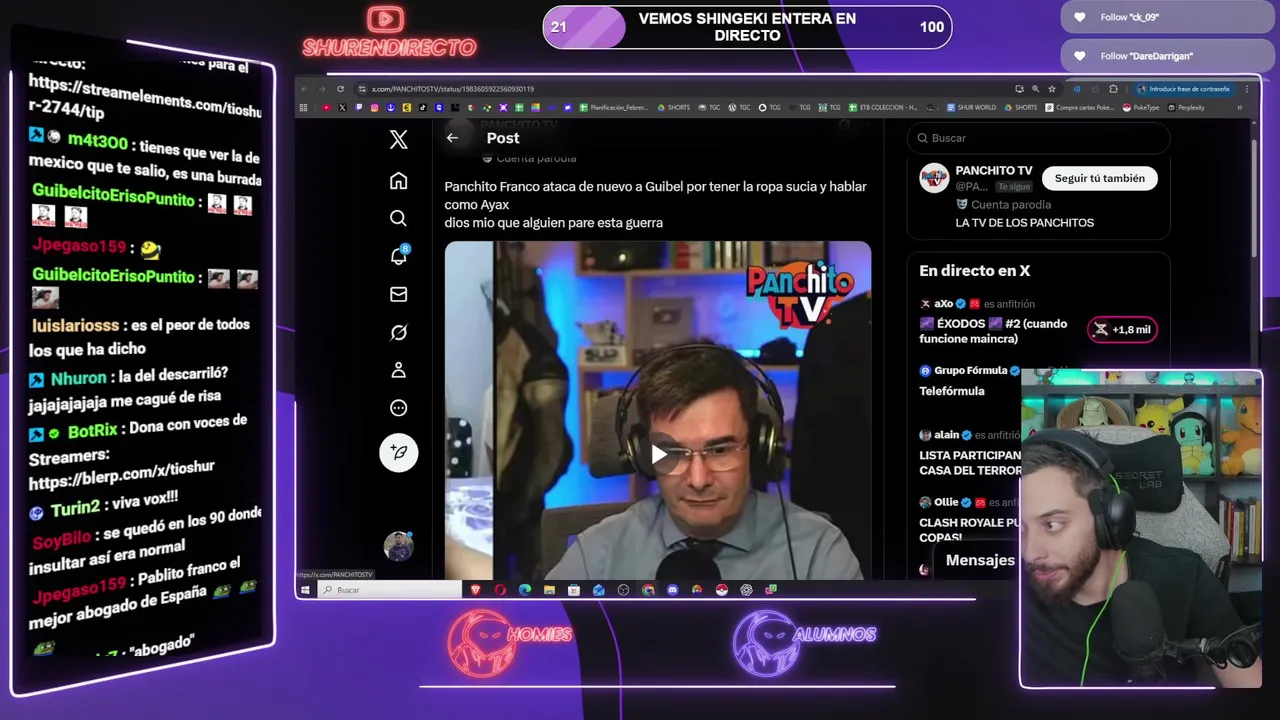This screenshot has width=1280, height=720.
Task: Open Ollie CLASH ROYALE live entry
Action: click(970, 520)
